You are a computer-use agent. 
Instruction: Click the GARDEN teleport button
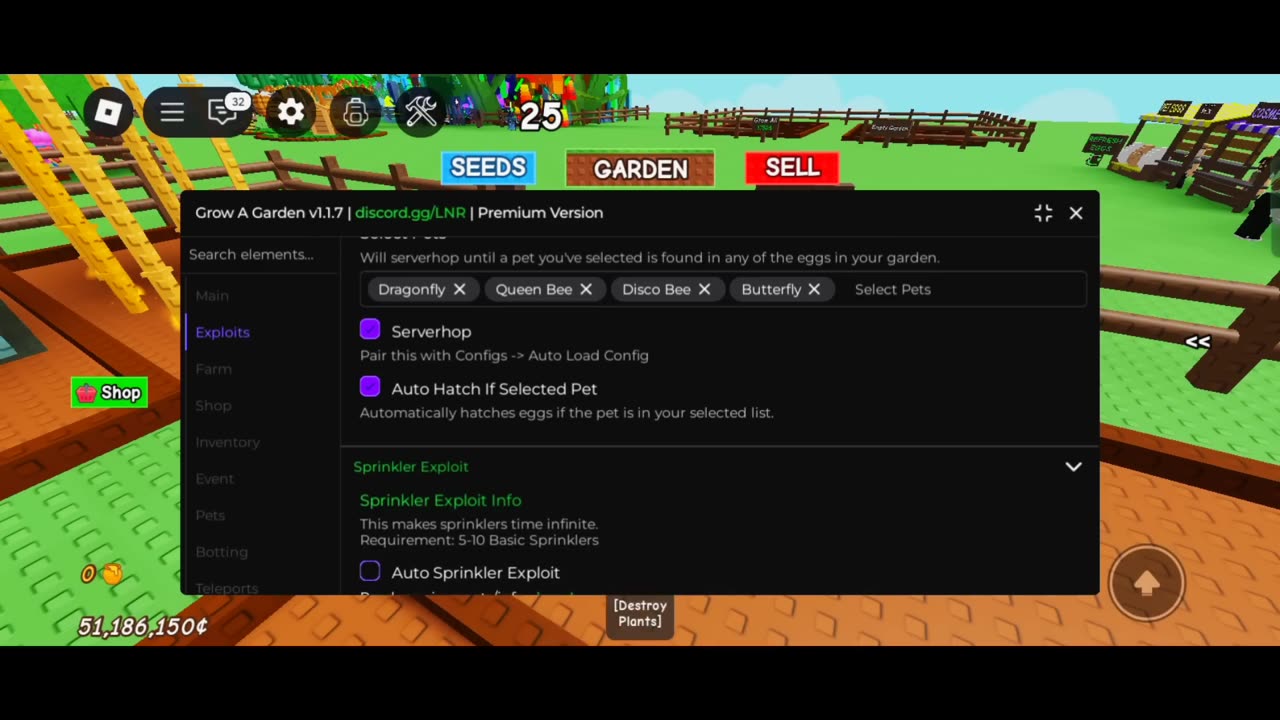click(640, 169)
